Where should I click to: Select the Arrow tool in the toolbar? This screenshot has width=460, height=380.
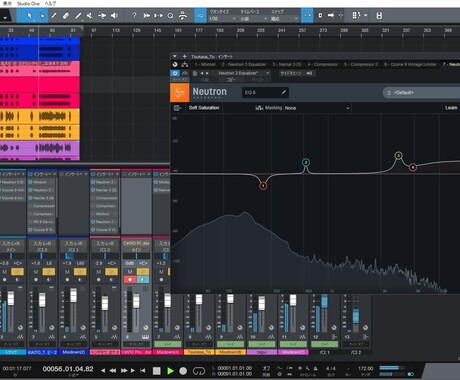[x=29, y=15]
